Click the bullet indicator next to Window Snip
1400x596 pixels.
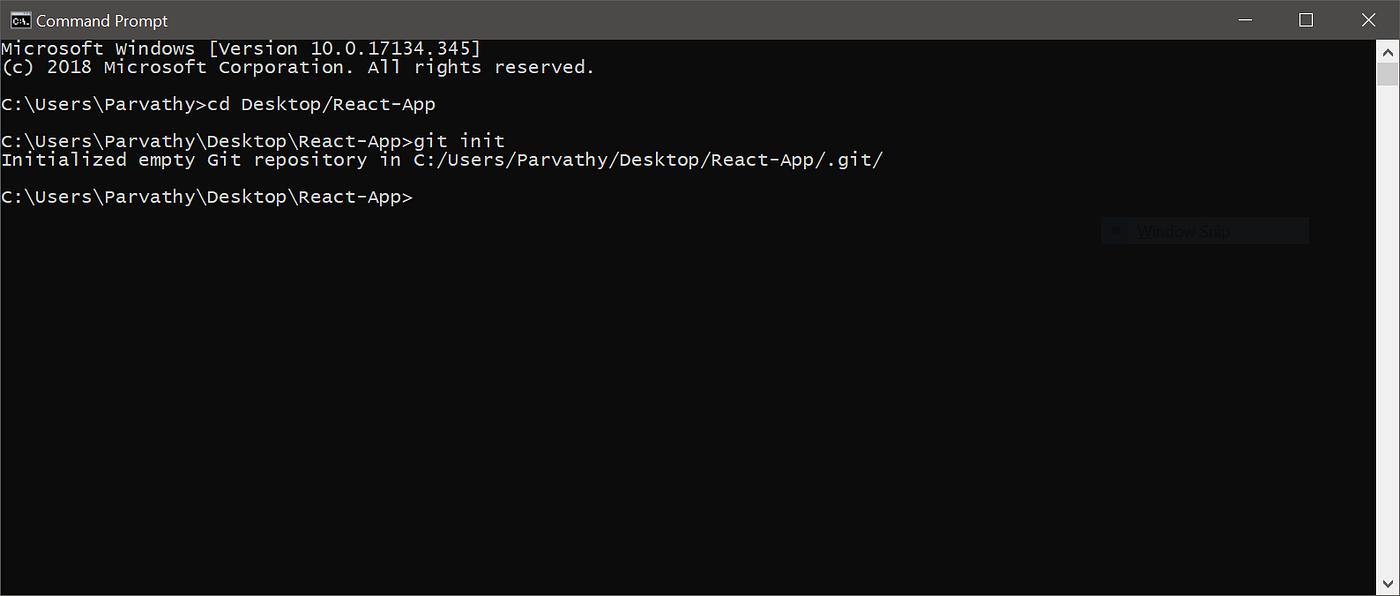click(x=1117, y=231)
